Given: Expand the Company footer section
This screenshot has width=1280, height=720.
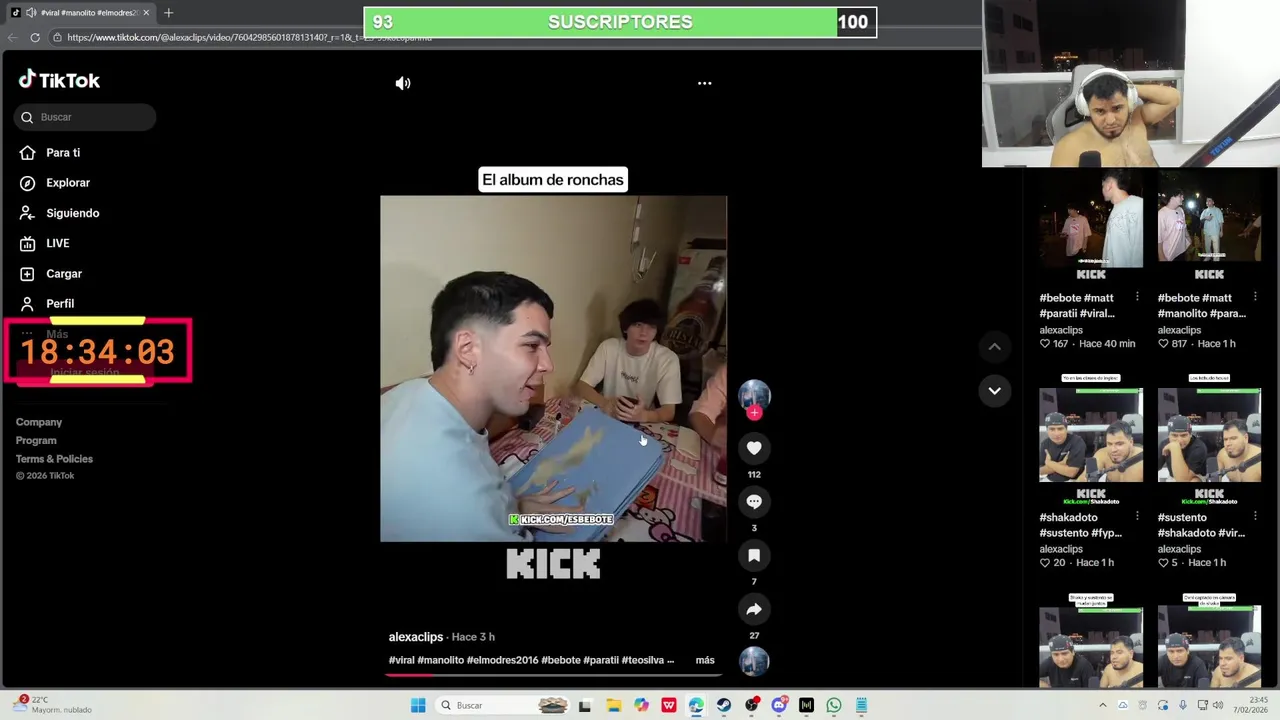Looking at the screenshot, I should coord(39,422).
